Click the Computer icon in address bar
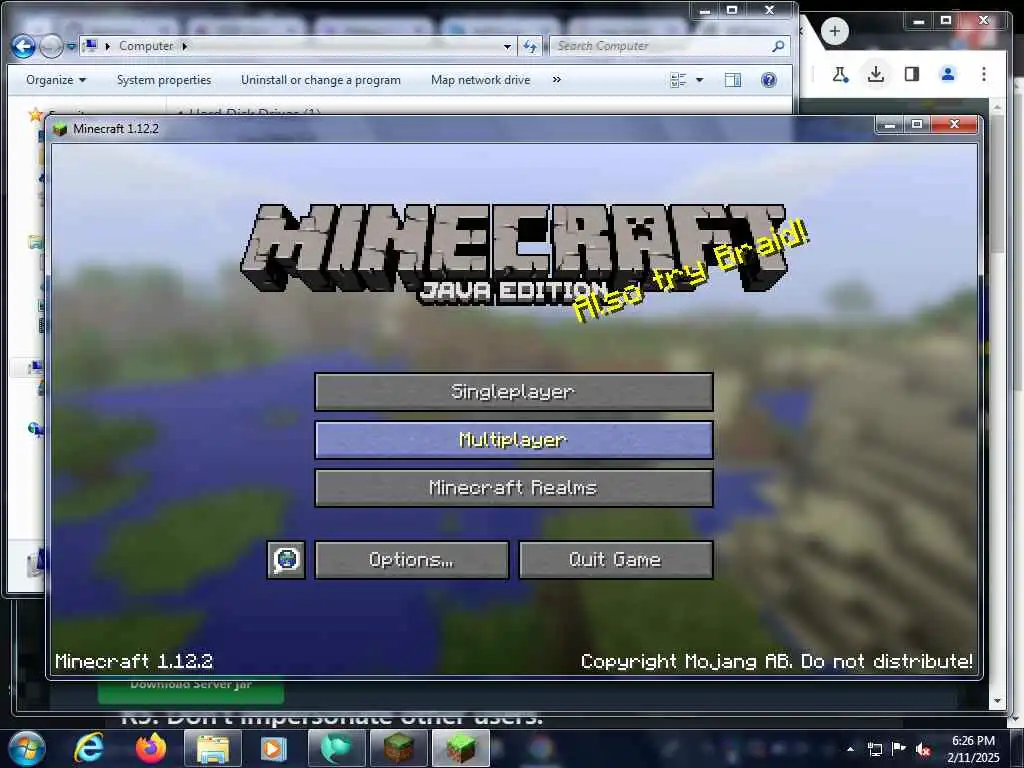Viewport: 1024px width, 768px height. 91,46
